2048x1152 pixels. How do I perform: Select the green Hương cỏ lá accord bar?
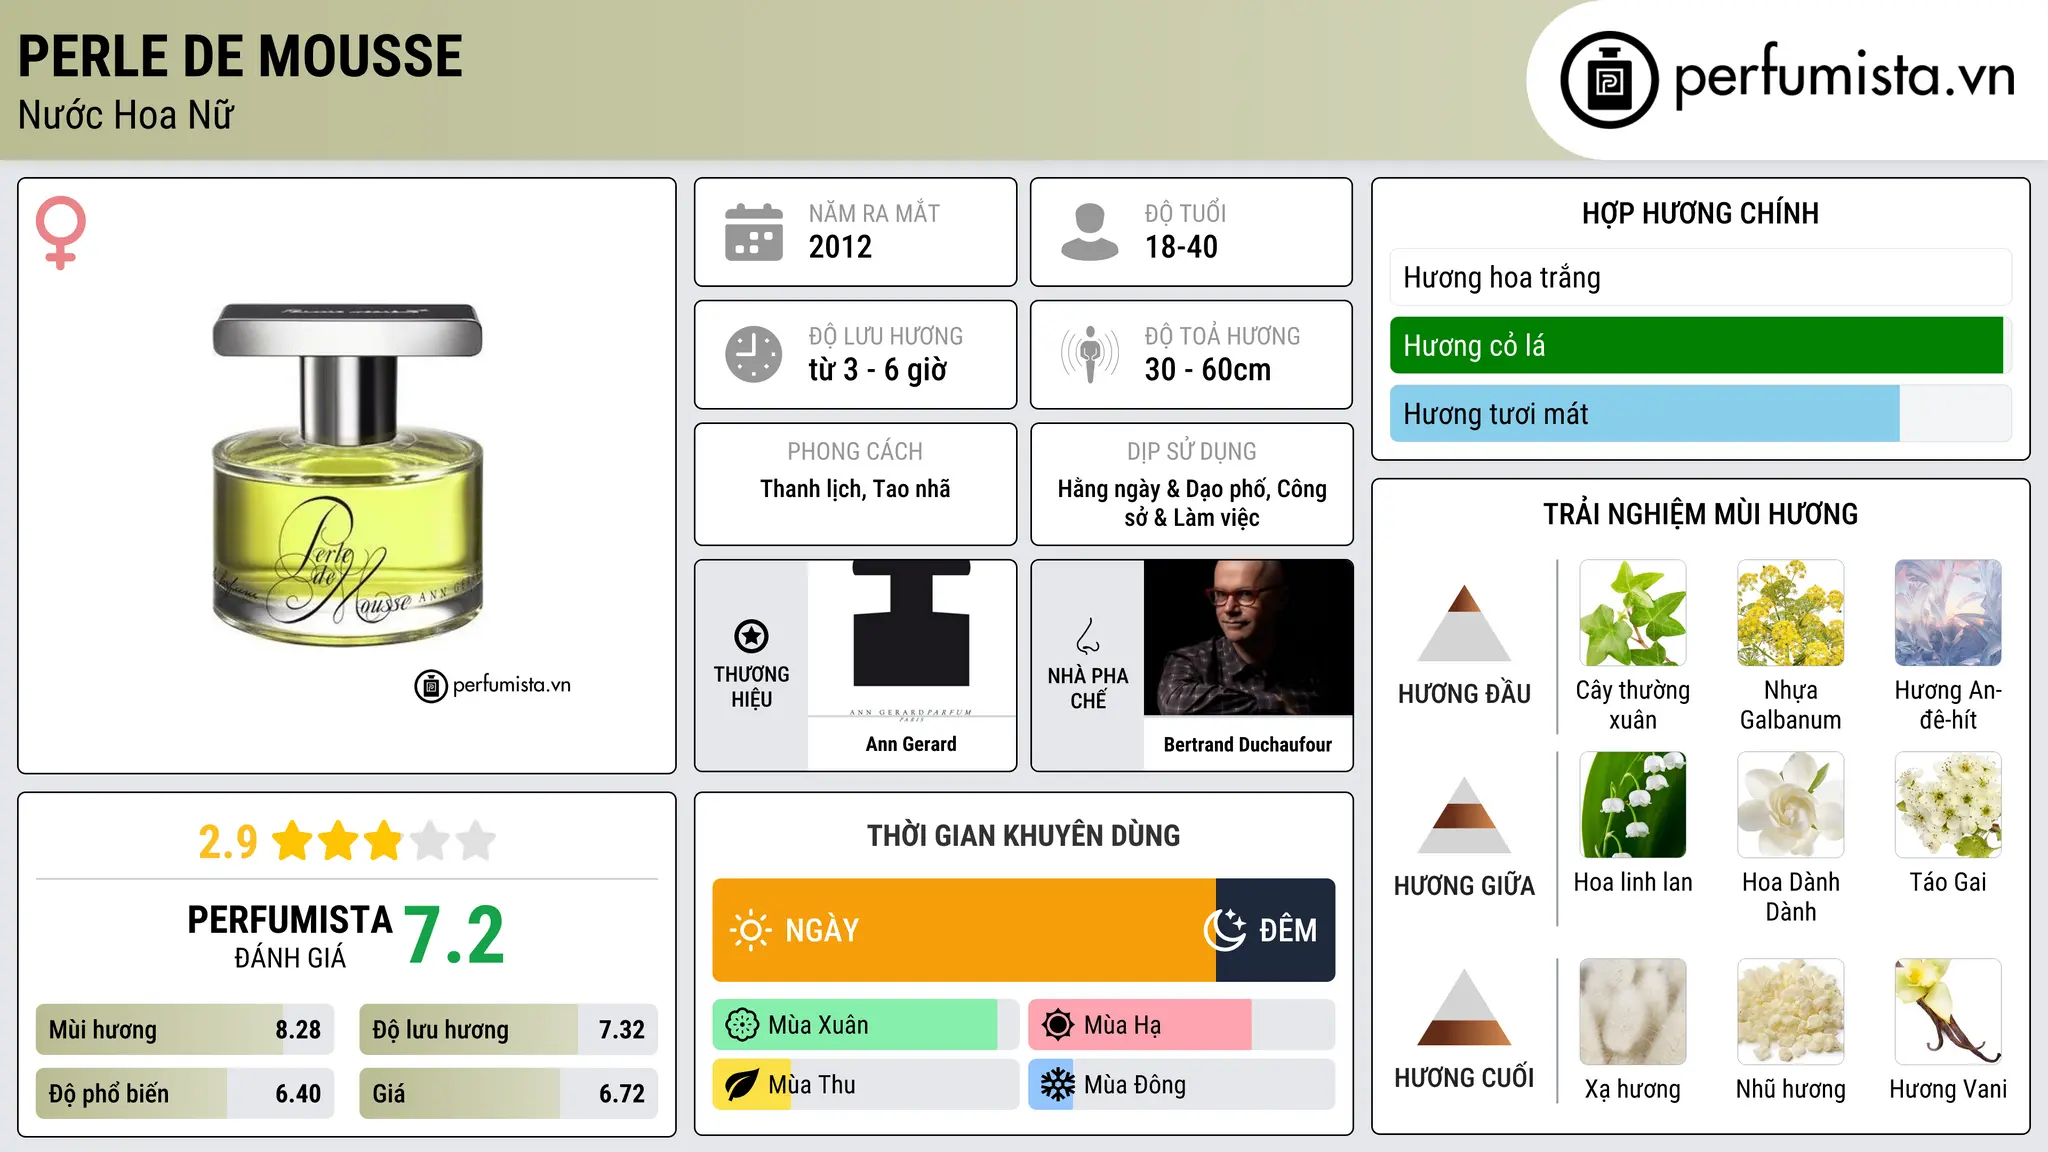click(x=1701, y=345)
